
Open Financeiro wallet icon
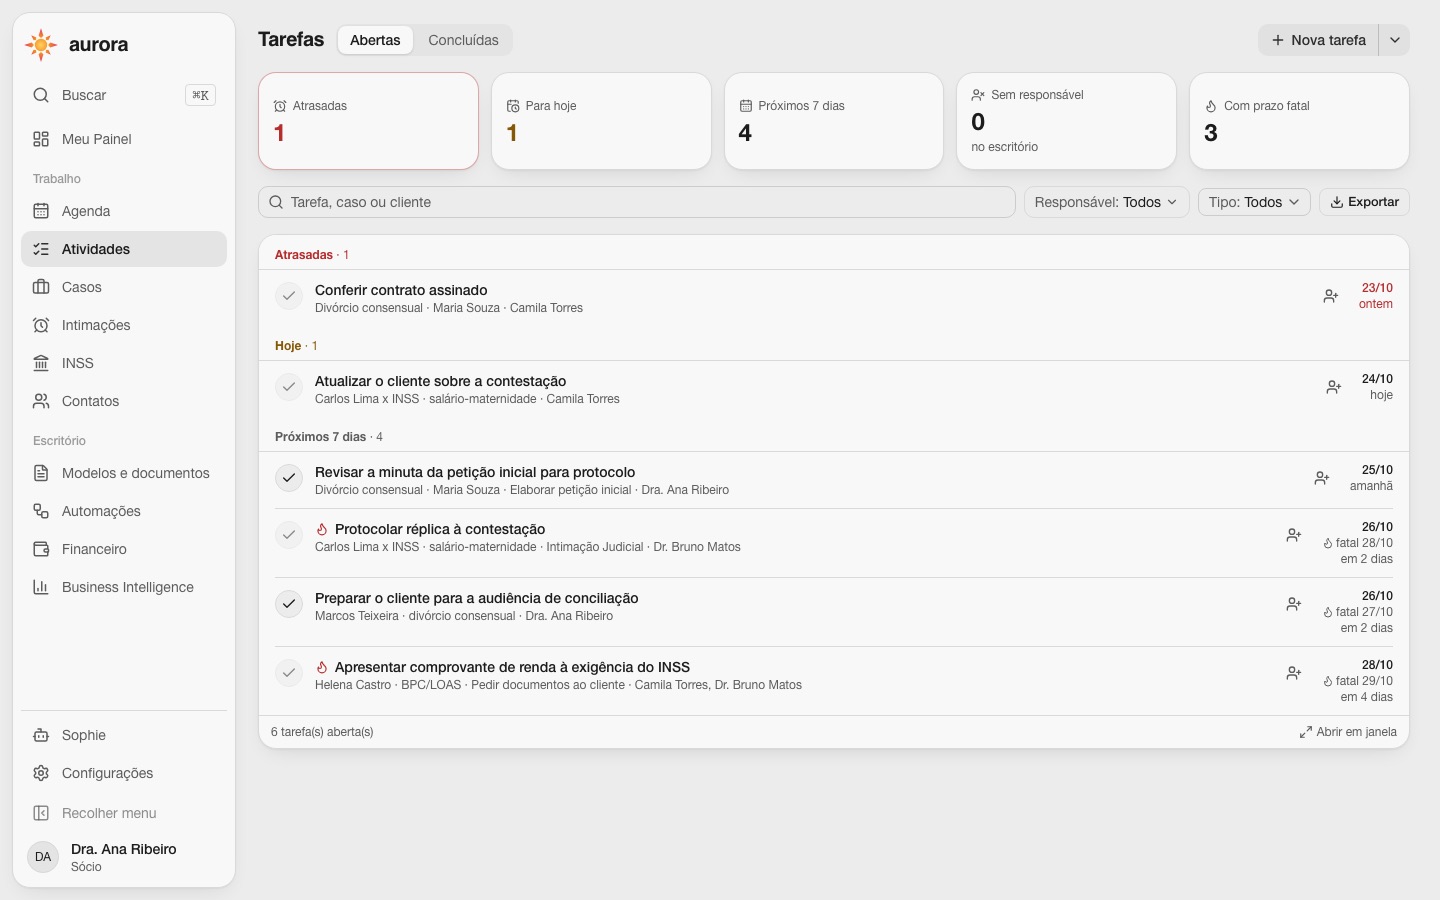coord(41,549)
